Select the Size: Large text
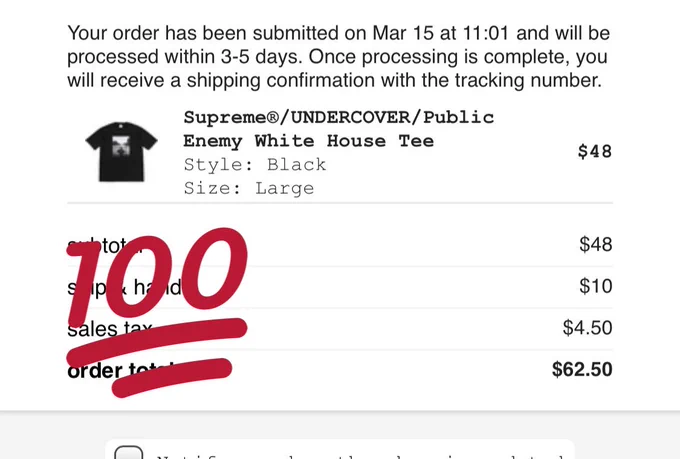 (248, 188)
